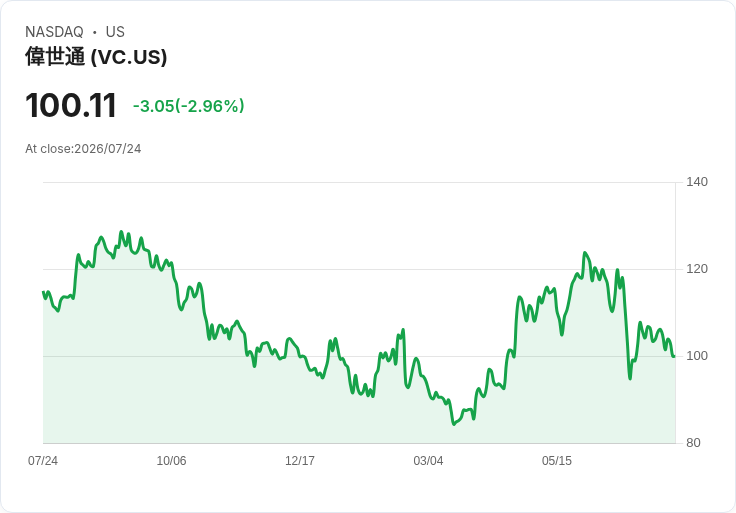Click the 10/06 x-axis date label
The image size is (736, 513).
[171, 461]
